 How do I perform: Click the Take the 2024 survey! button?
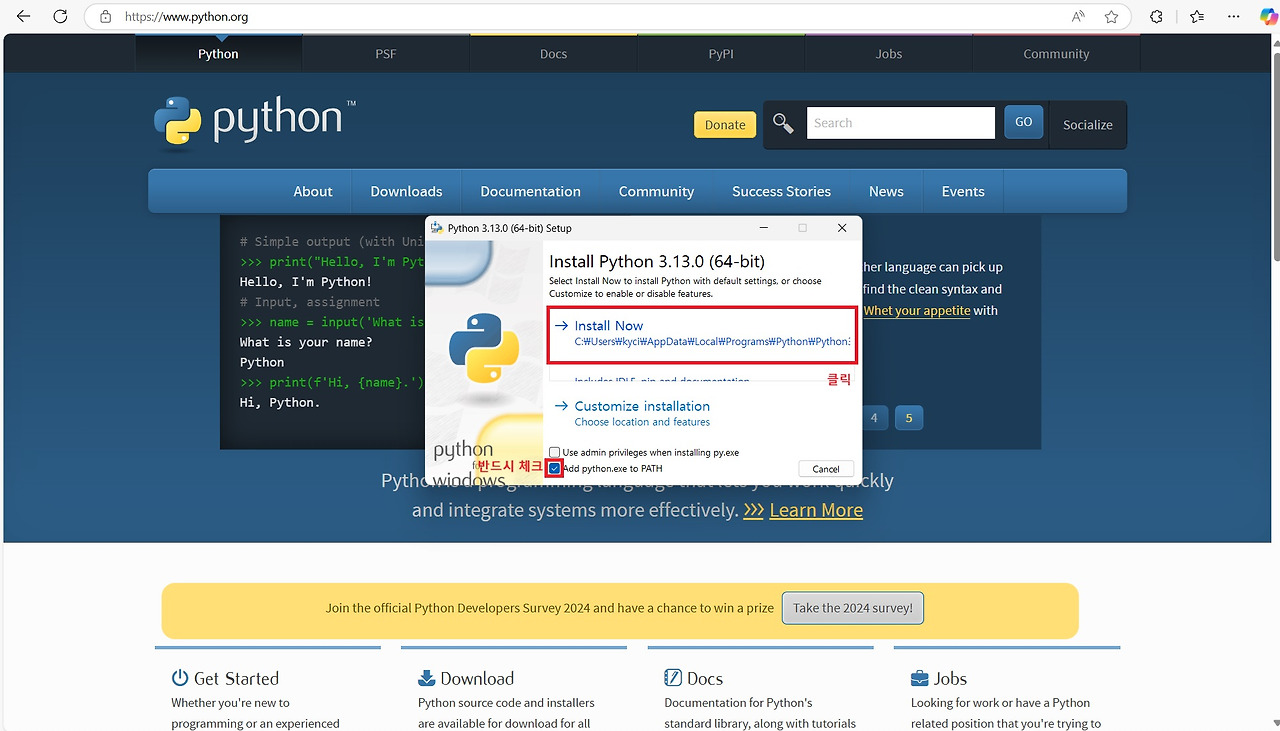[x=853, y=608]
